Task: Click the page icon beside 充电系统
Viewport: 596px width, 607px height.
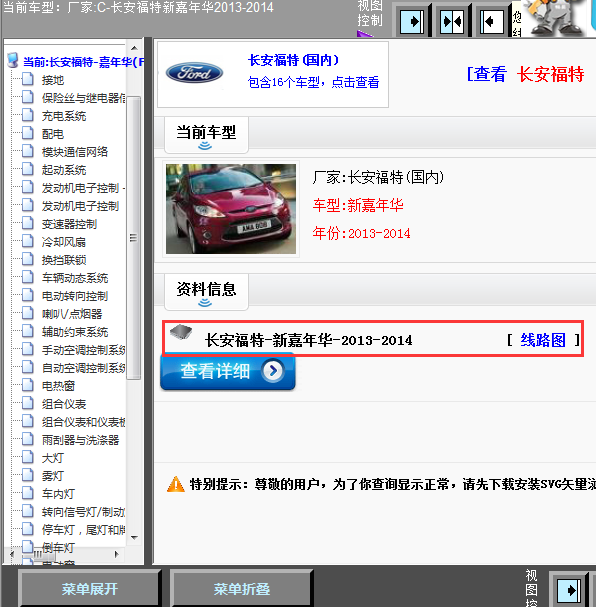Action: [x=27, y=115]
